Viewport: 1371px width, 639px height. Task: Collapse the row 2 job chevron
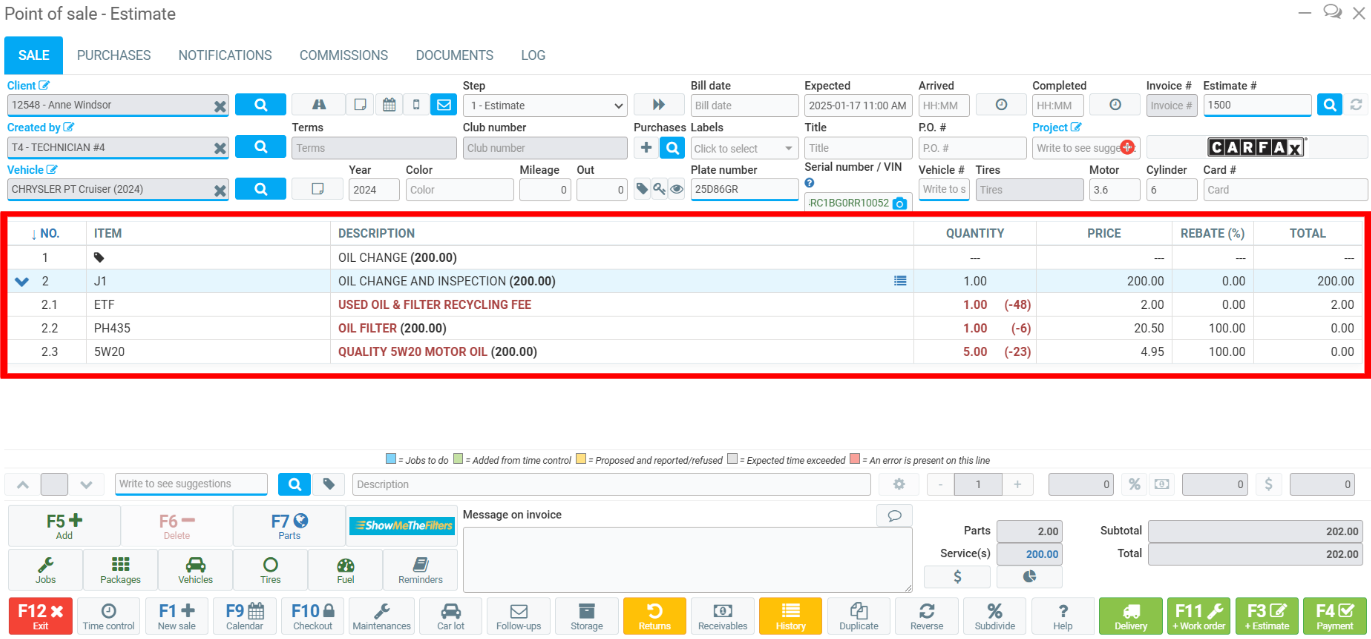pos(22,282)
